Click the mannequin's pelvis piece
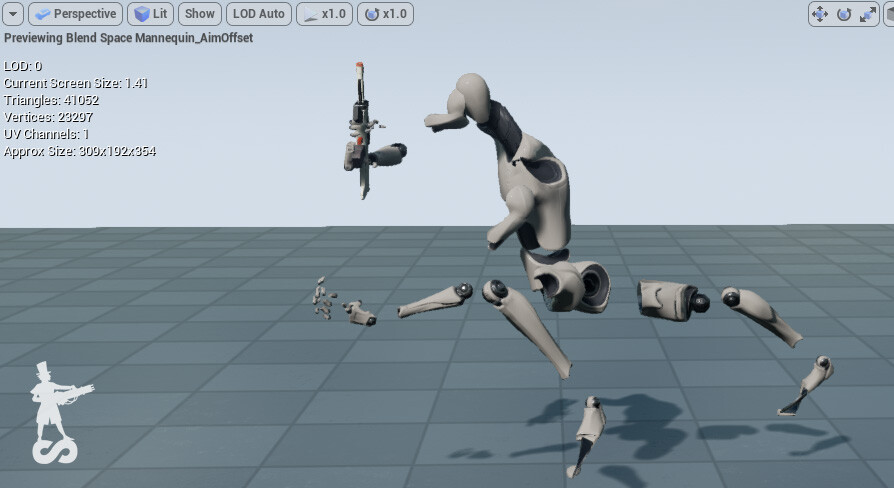The image size is (894, 488). [x=566, y=282]
